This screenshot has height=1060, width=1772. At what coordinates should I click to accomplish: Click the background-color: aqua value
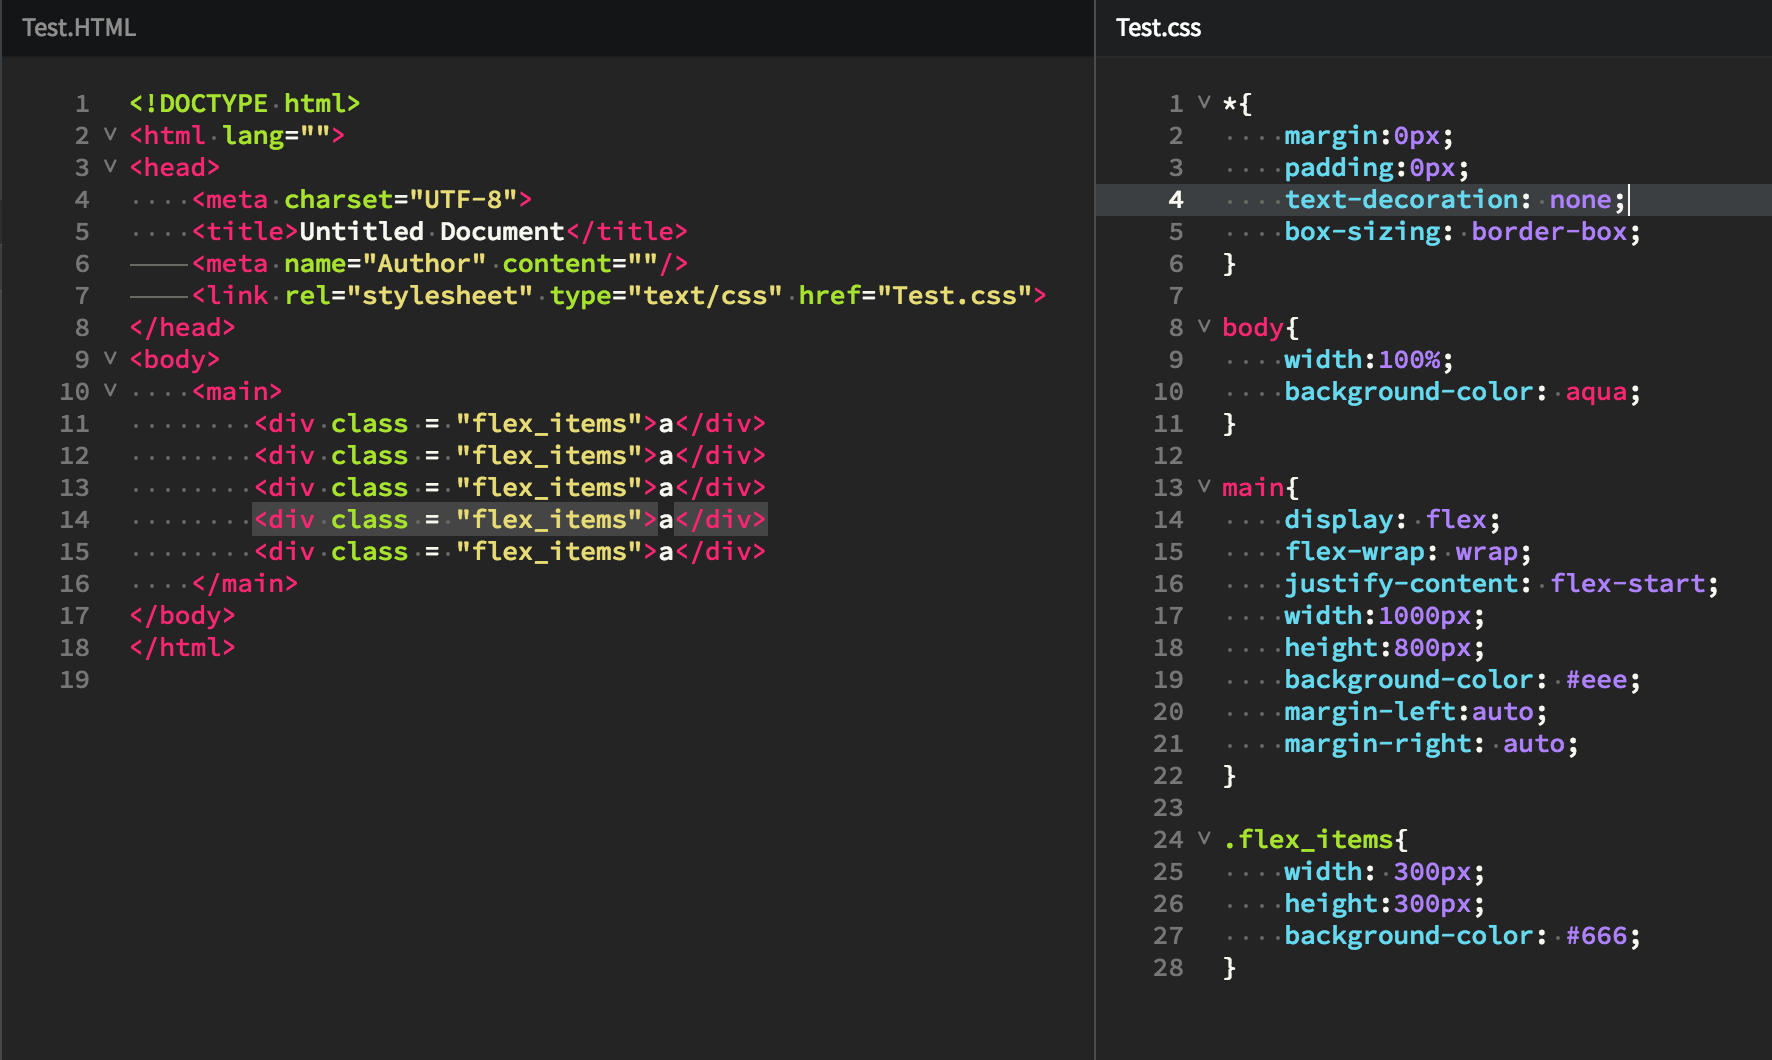point(1596,391)
